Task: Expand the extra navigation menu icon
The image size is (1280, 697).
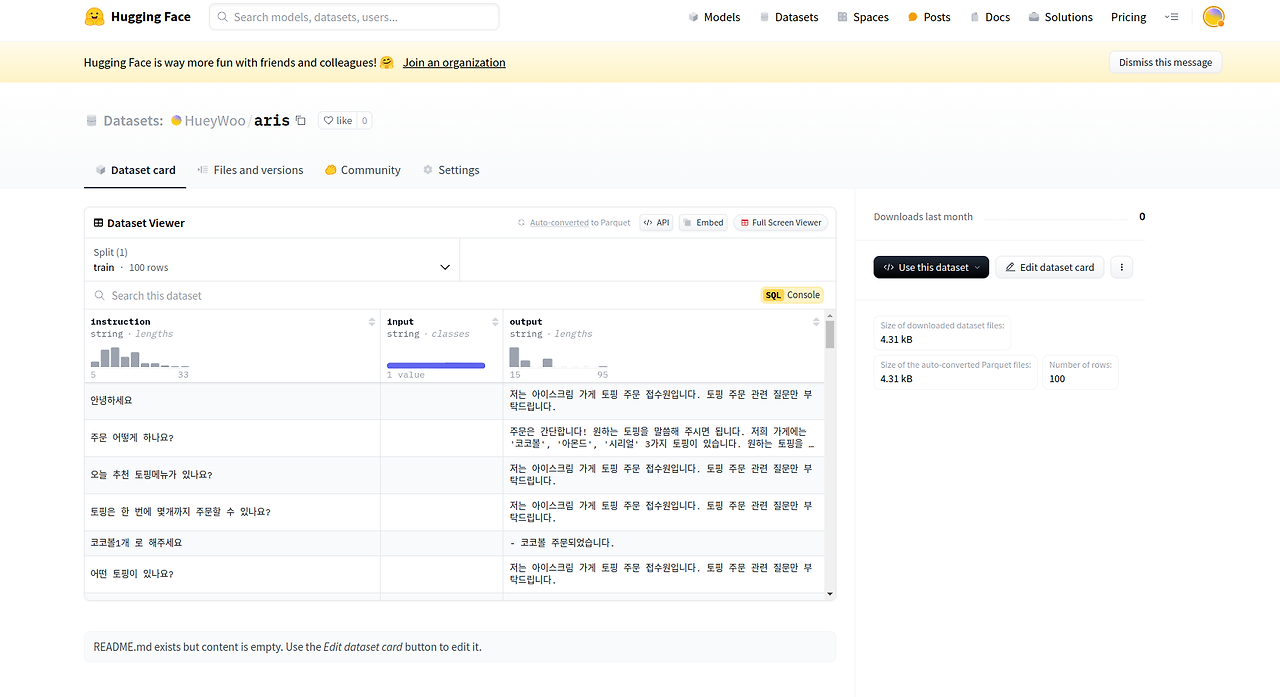Action: point(1172,17)
